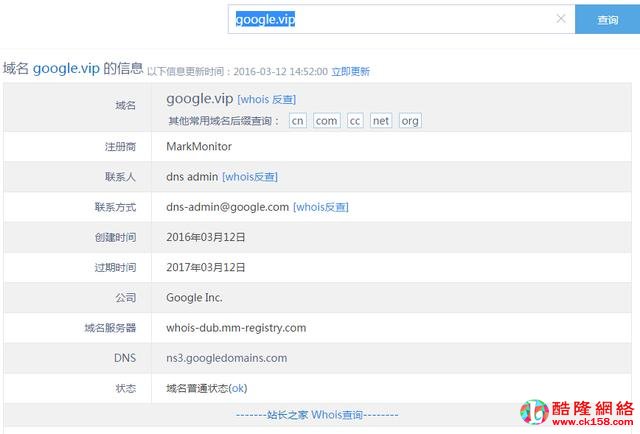
Task: Click the 过期时间 row label
Action: 116,267
